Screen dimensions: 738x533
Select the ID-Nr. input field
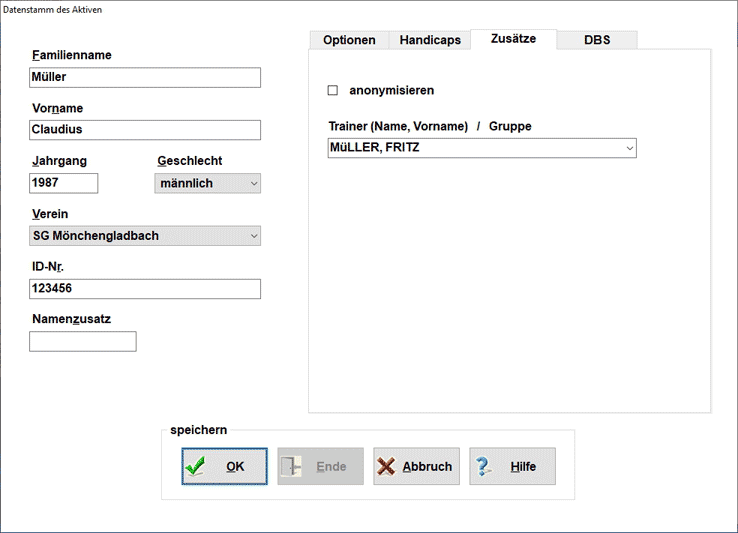click(145, 289)
